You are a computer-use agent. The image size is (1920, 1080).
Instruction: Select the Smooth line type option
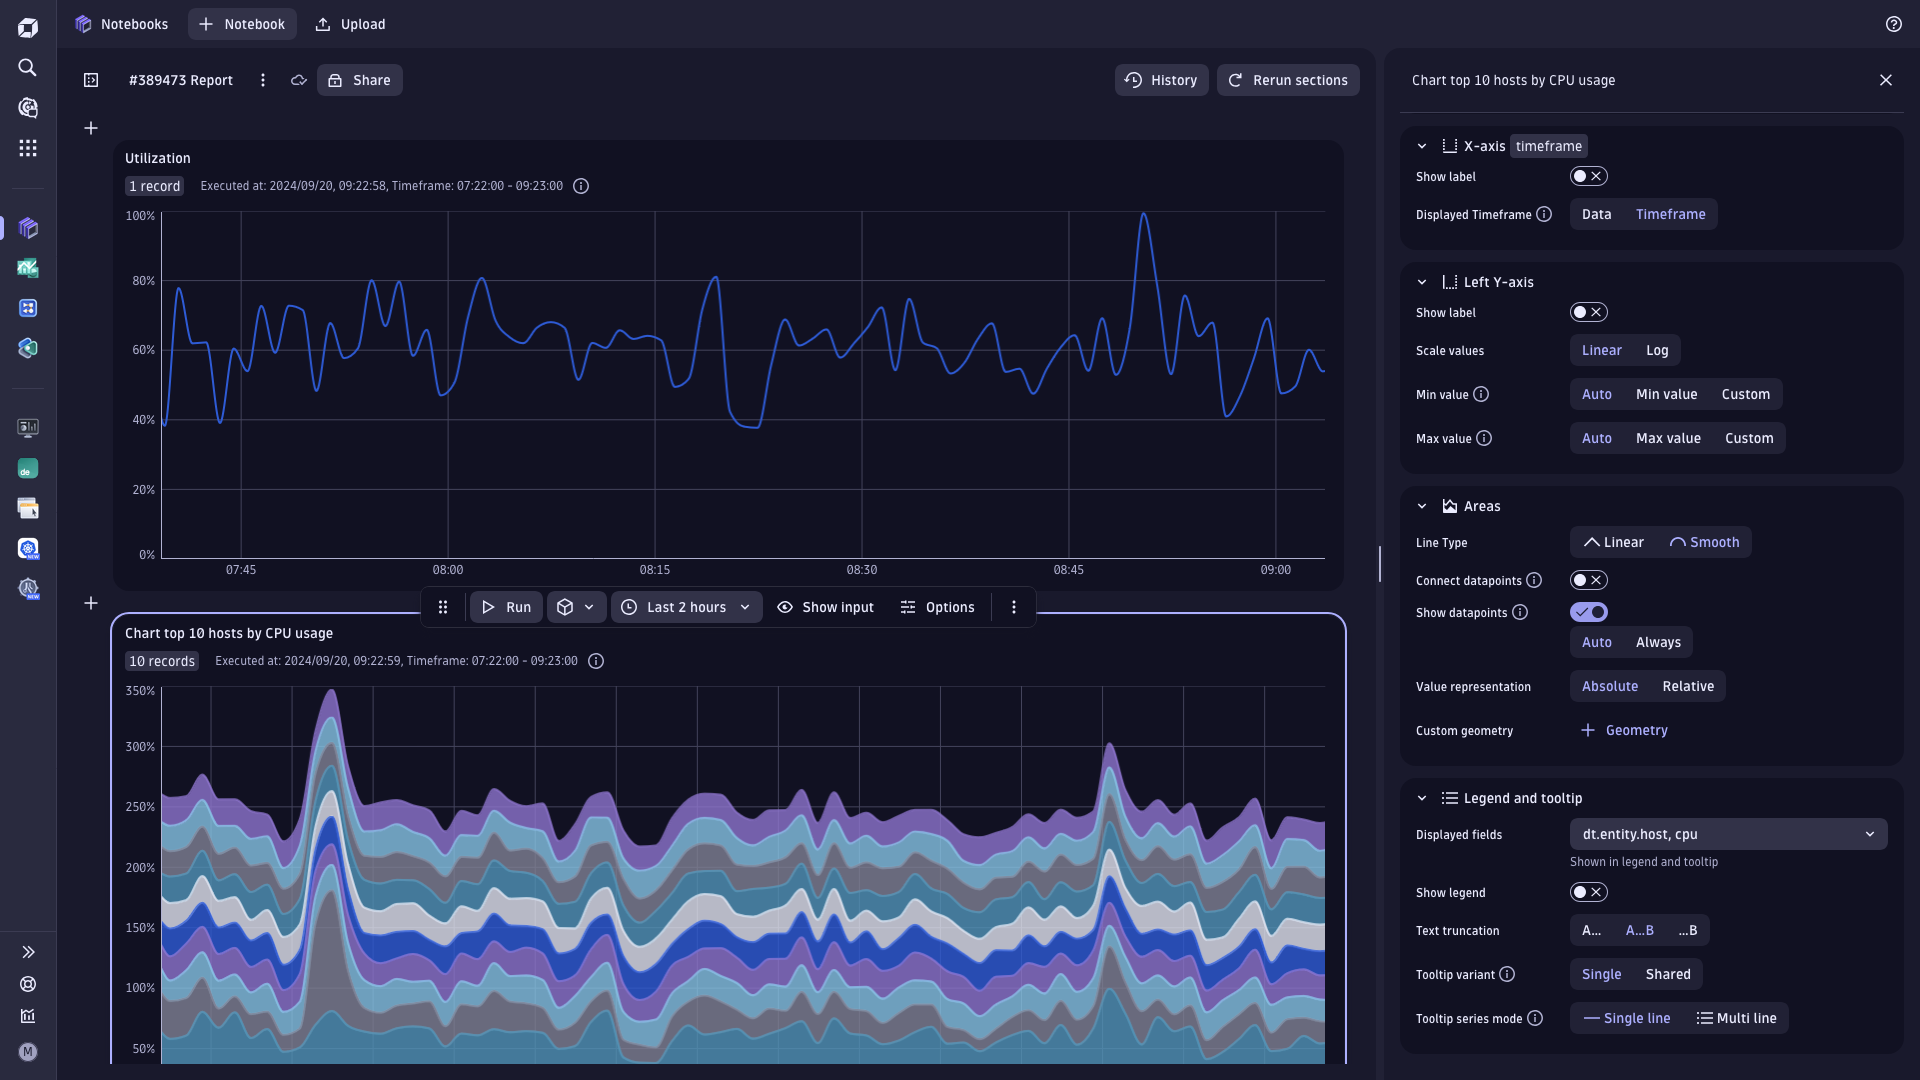tap(1705, 542)
